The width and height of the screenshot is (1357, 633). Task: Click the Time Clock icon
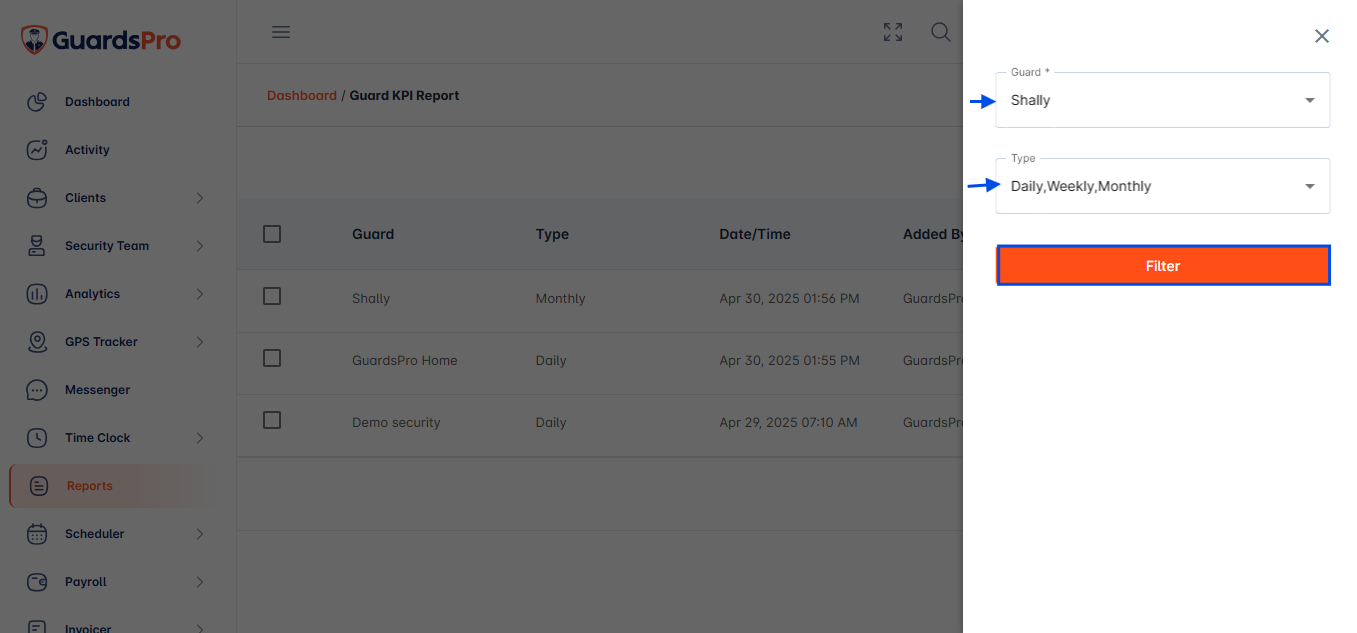(x=37, y=438)
